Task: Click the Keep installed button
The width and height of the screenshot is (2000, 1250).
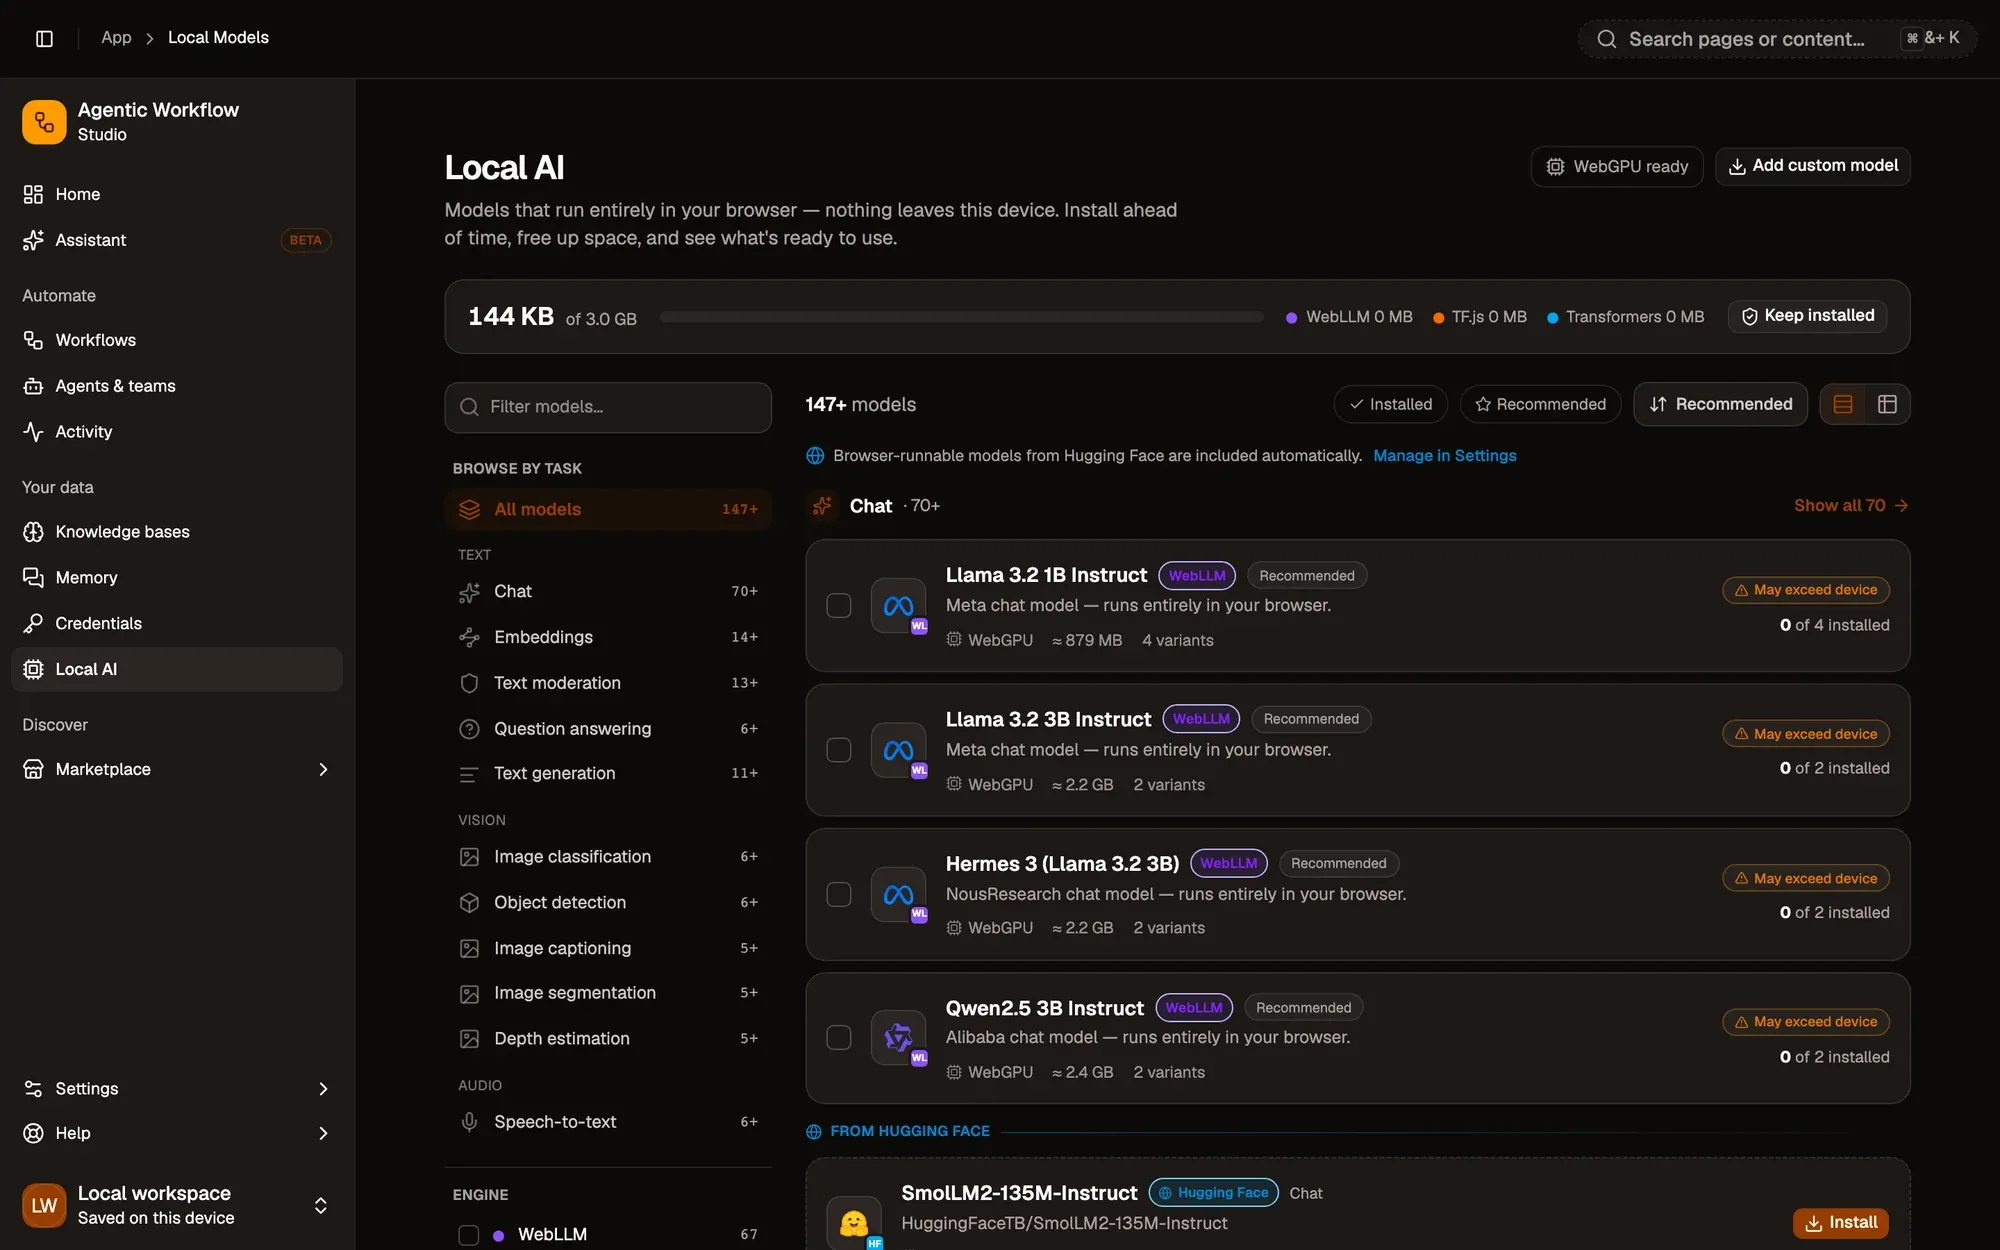Action: pos(1807,316)
